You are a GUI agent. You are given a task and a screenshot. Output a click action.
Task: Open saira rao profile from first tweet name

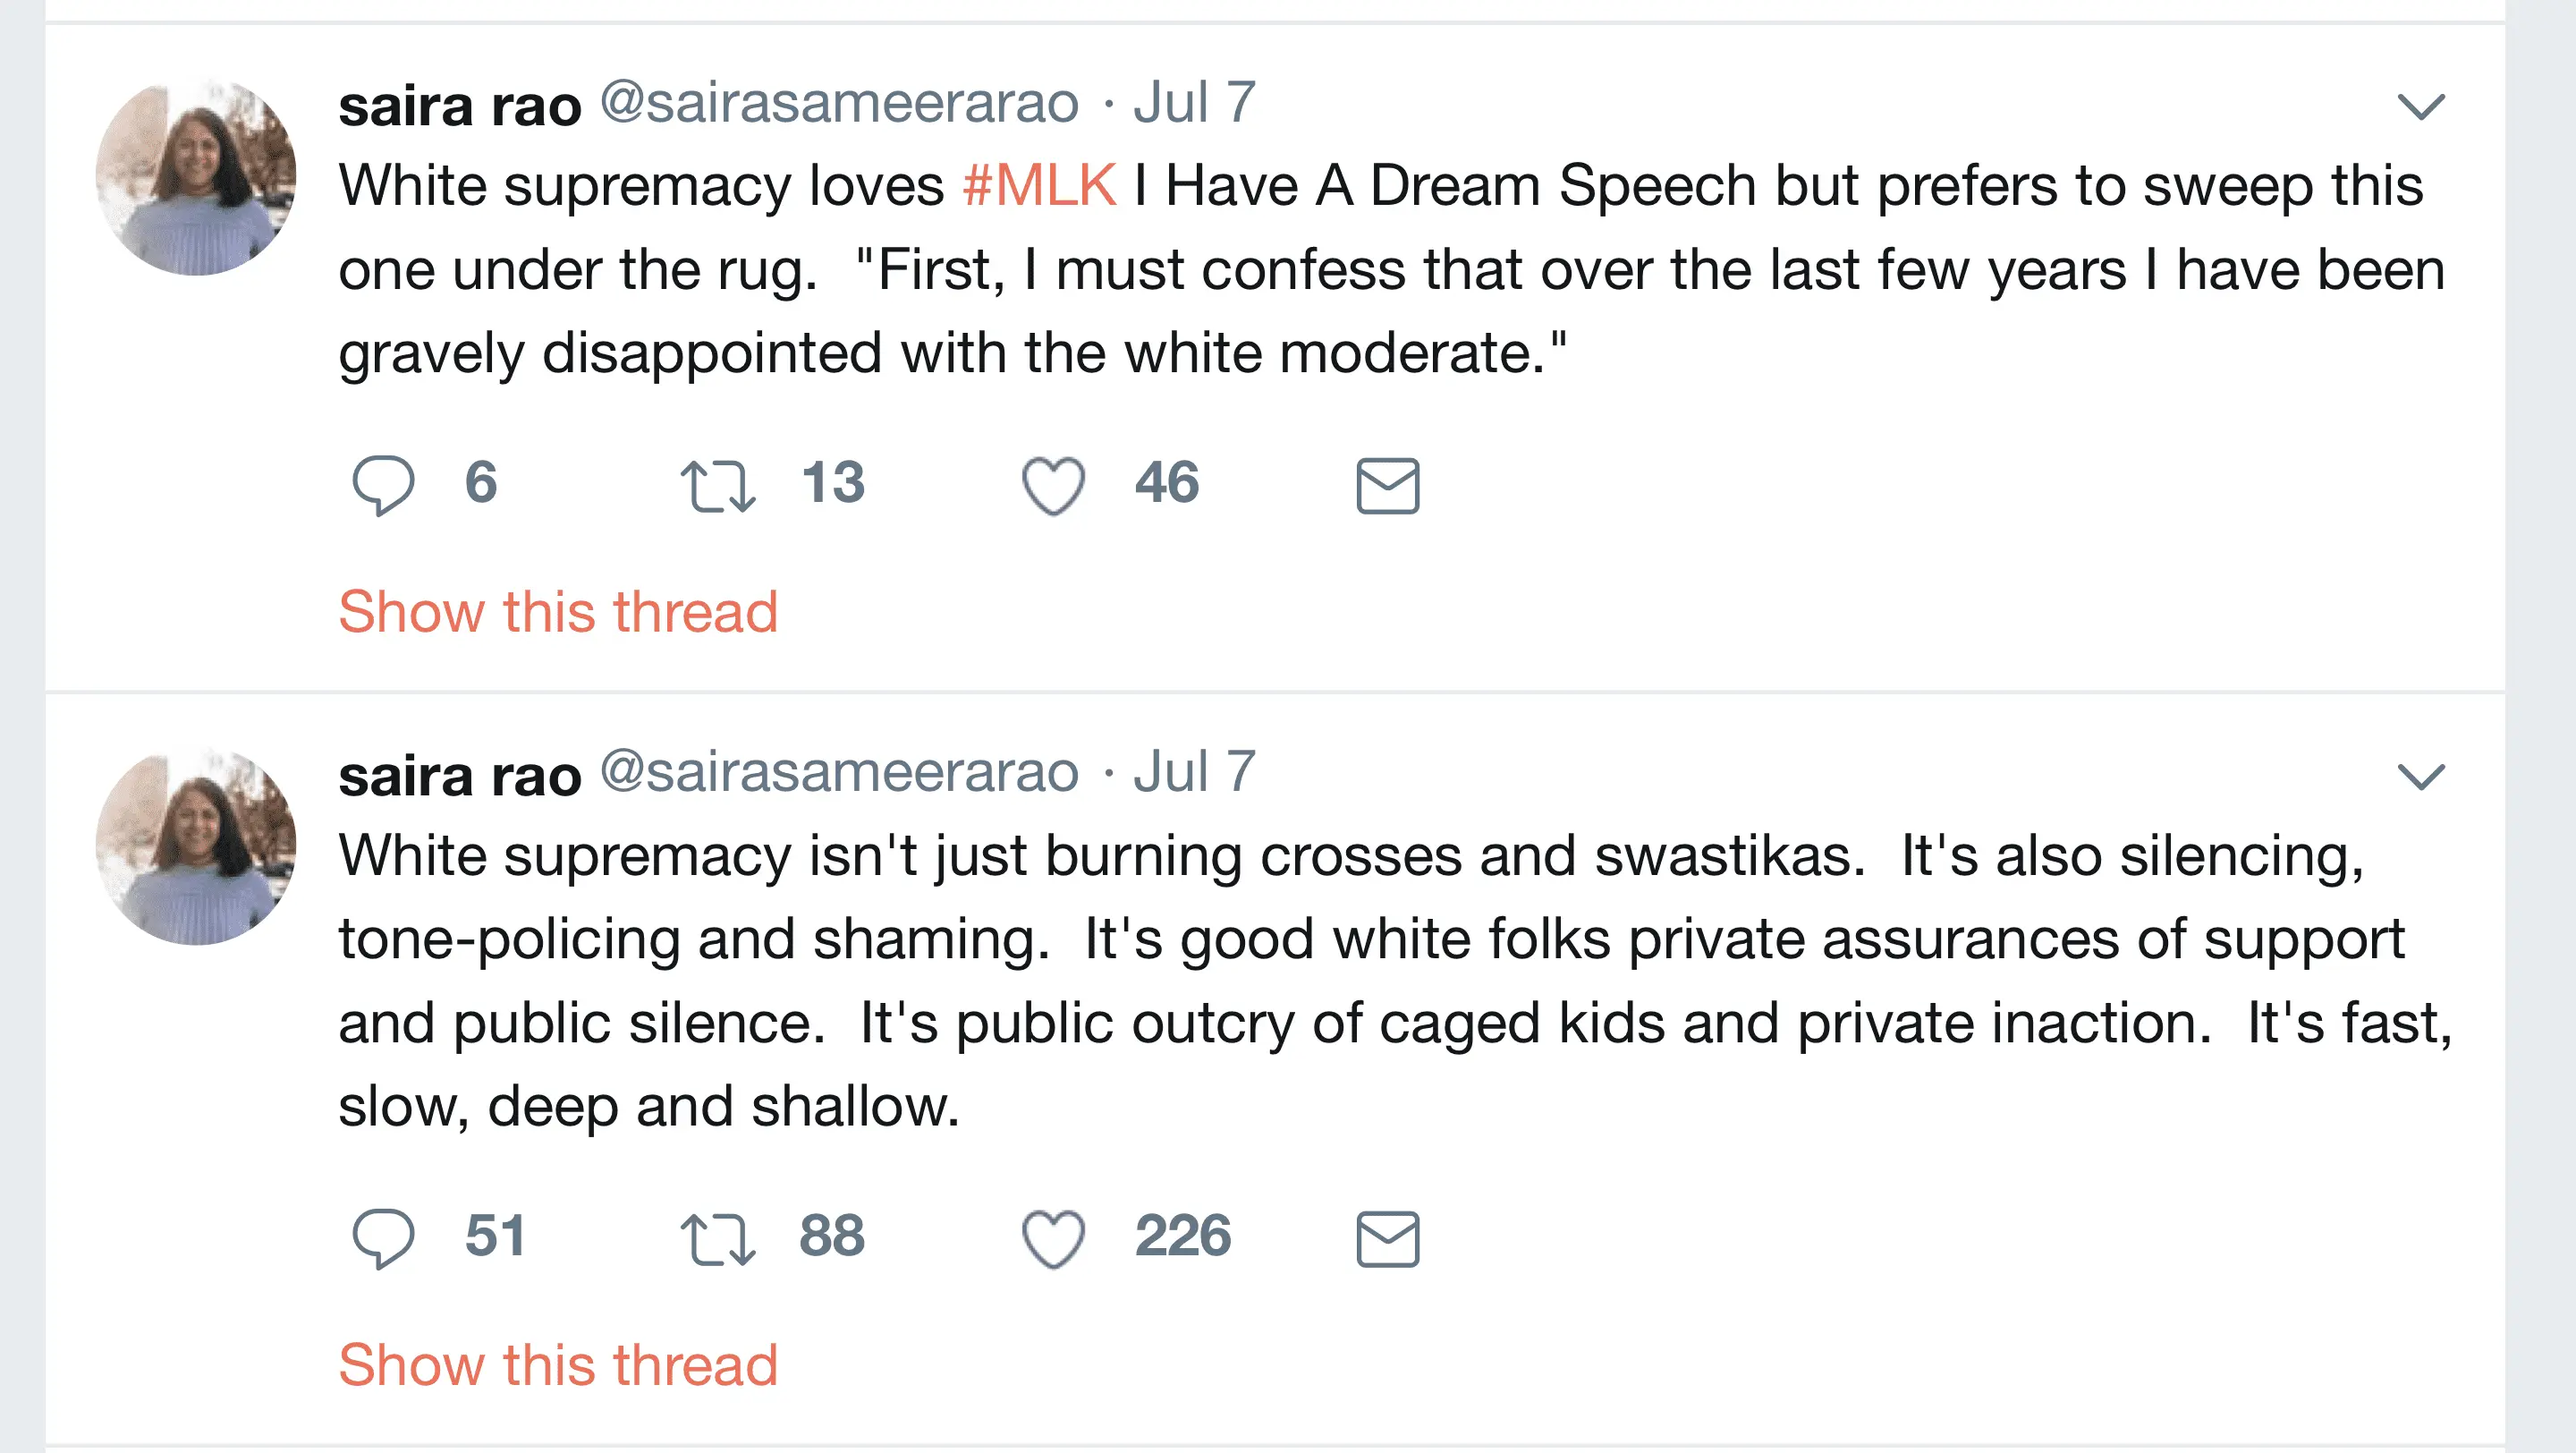(x=460, y=105)
